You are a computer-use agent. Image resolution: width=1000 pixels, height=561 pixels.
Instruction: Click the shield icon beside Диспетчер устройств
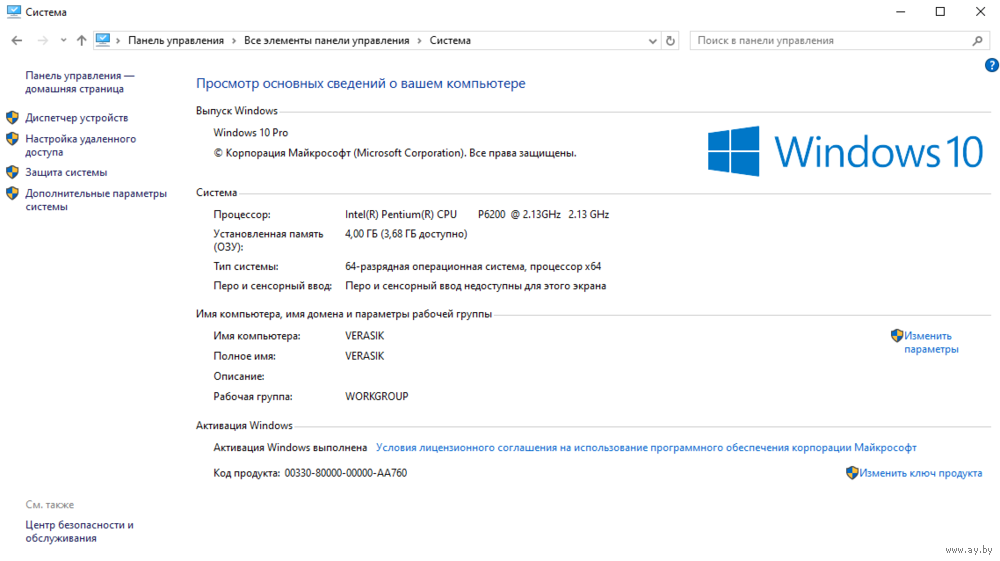coord(12,118)
